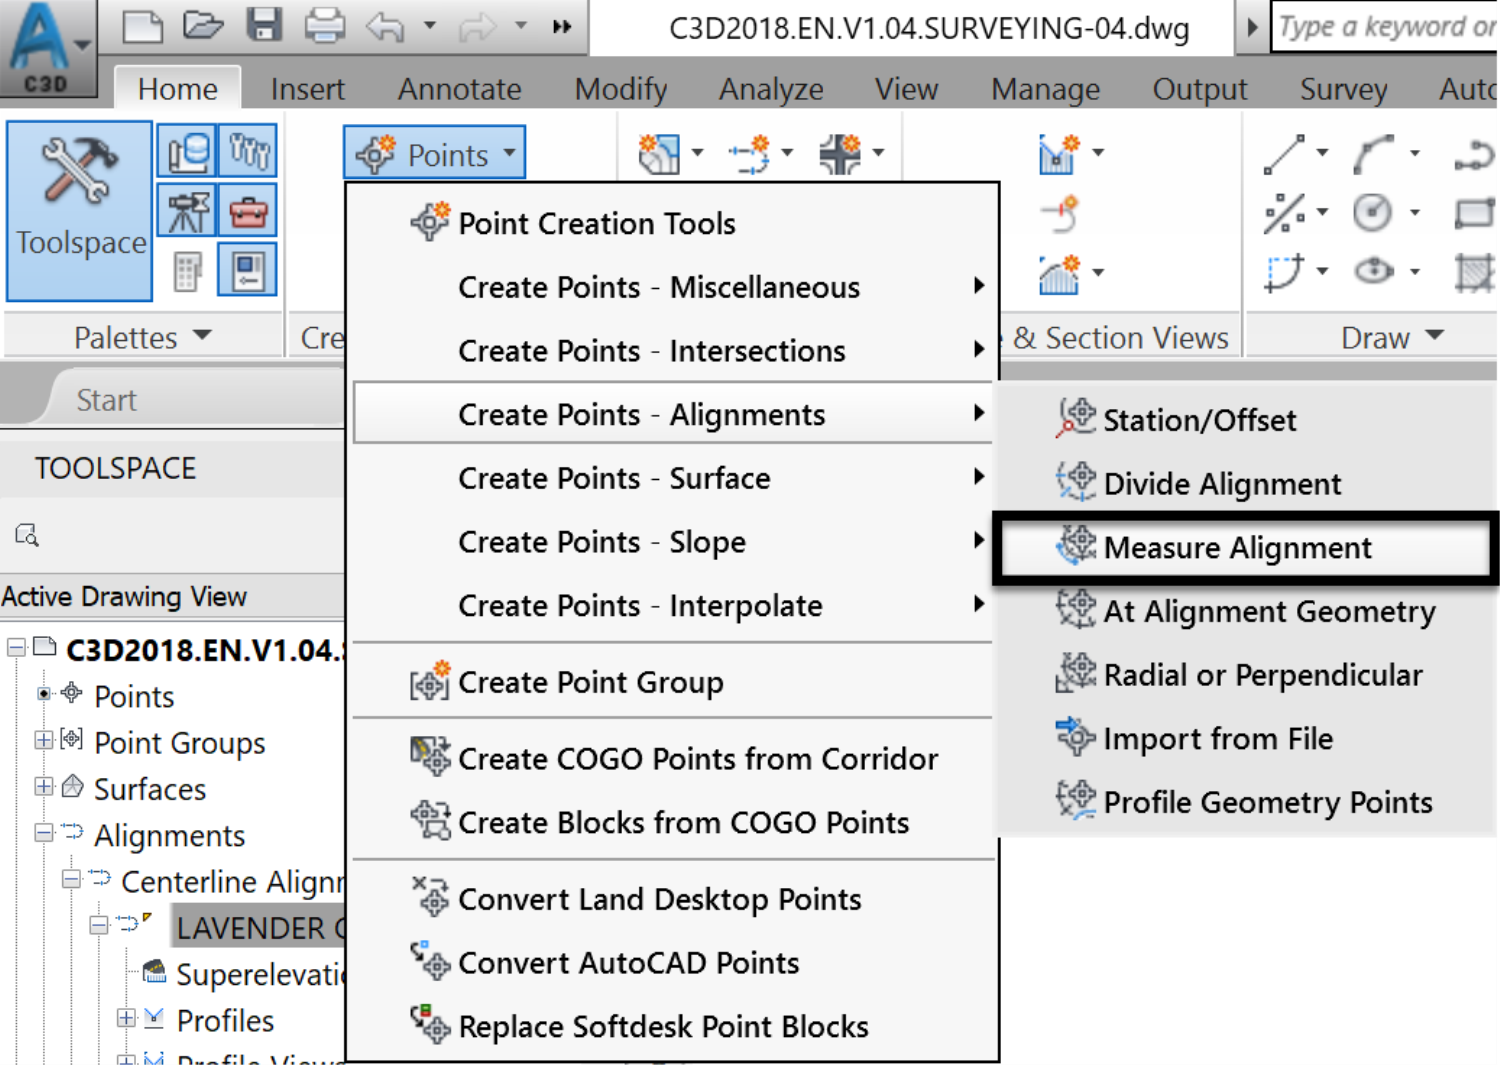Click the Hatch tool icon
Viewport: 1500px width, 1066px height.
tap(1475, 271)
